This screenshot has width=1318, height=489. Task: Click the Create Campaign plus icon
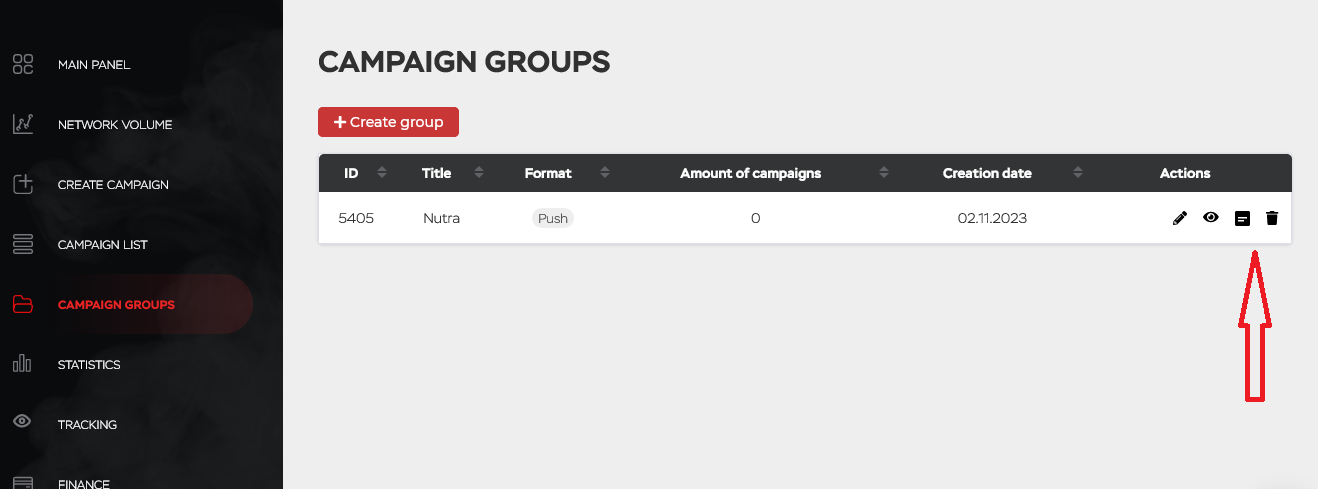(x=23, y=185)
